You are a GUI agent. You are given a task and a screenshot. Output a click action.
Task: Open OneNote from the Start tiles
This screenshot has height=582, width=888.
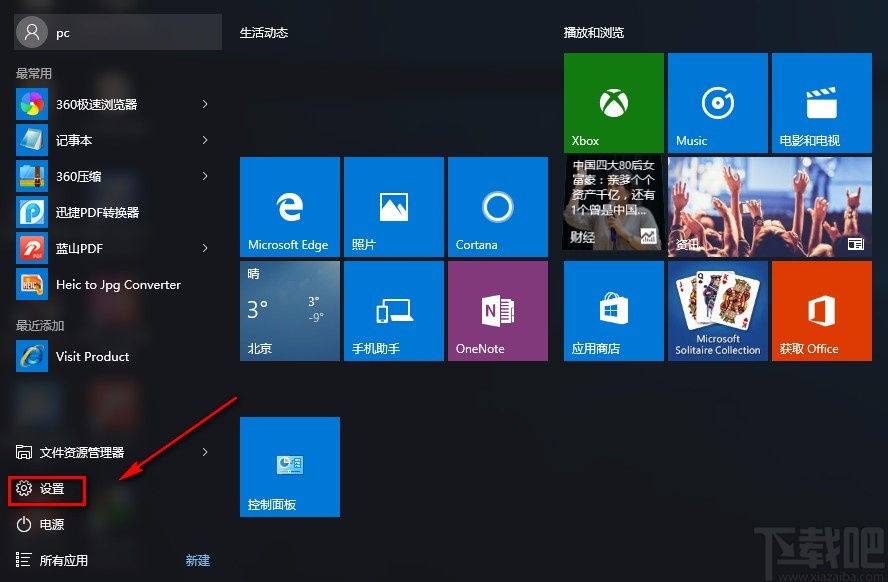pos(497,310)
